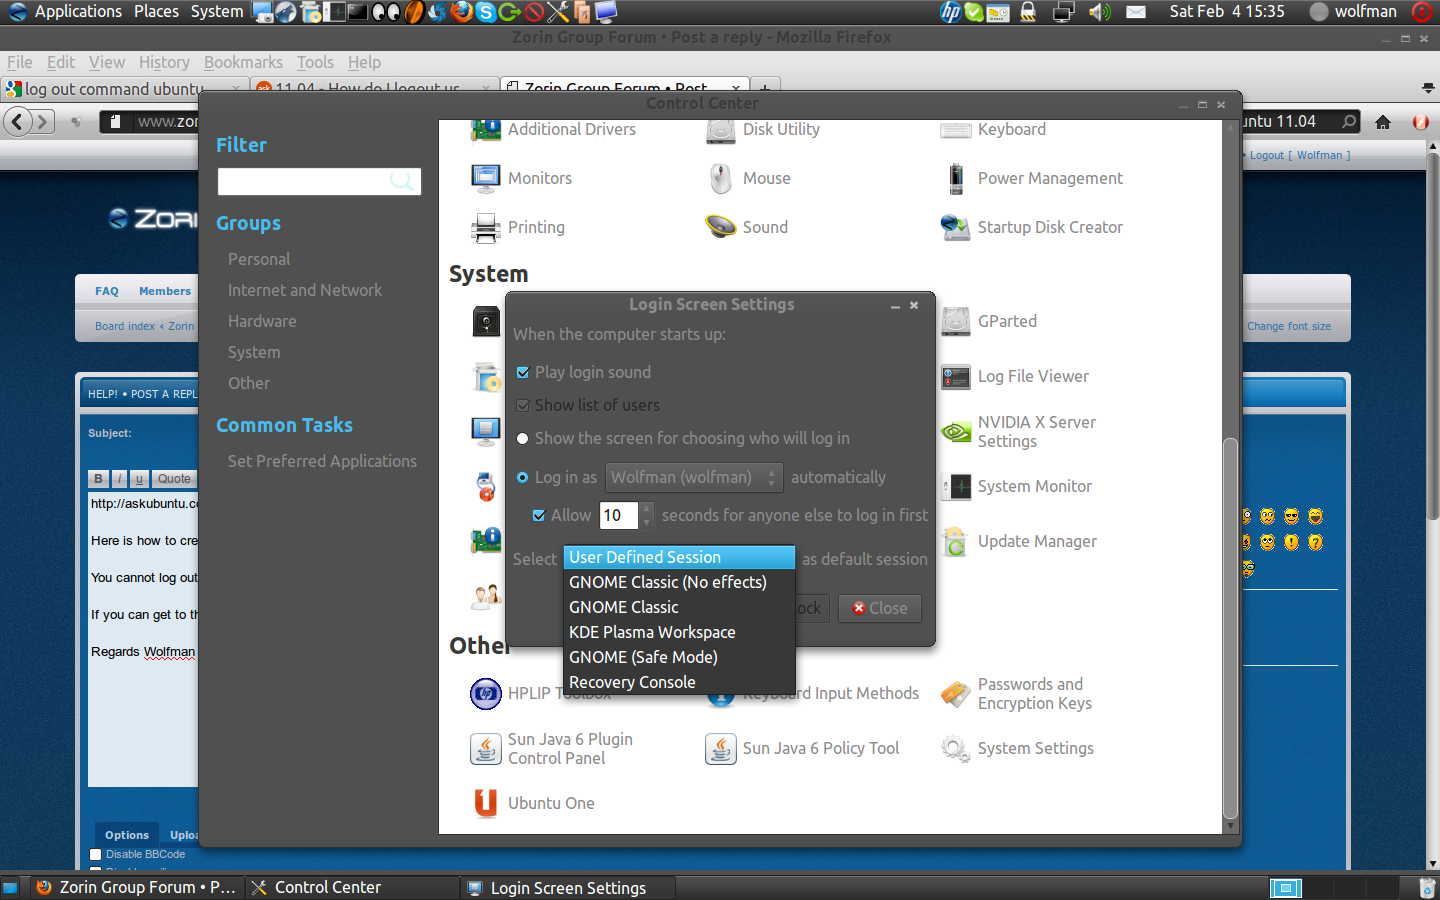The image size is (1440, 900).
Task: Launch GParted icon
Action: [x=956, y=321]
